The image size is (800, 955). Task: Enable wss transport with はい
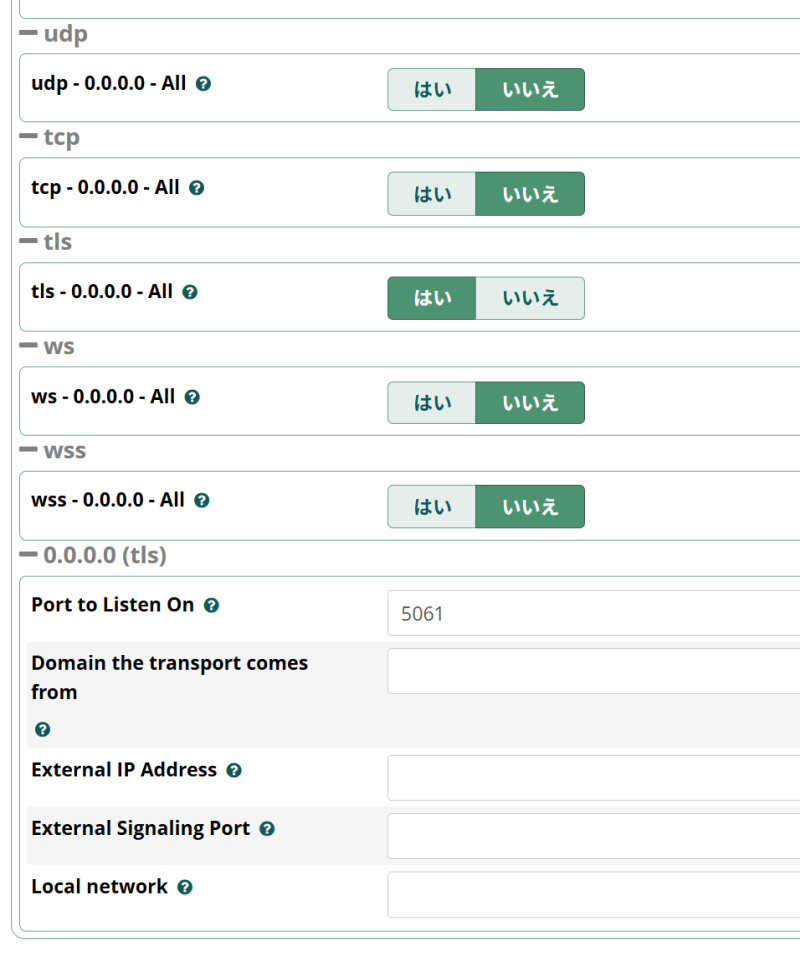pyautogui.click(x=432, y=507)
